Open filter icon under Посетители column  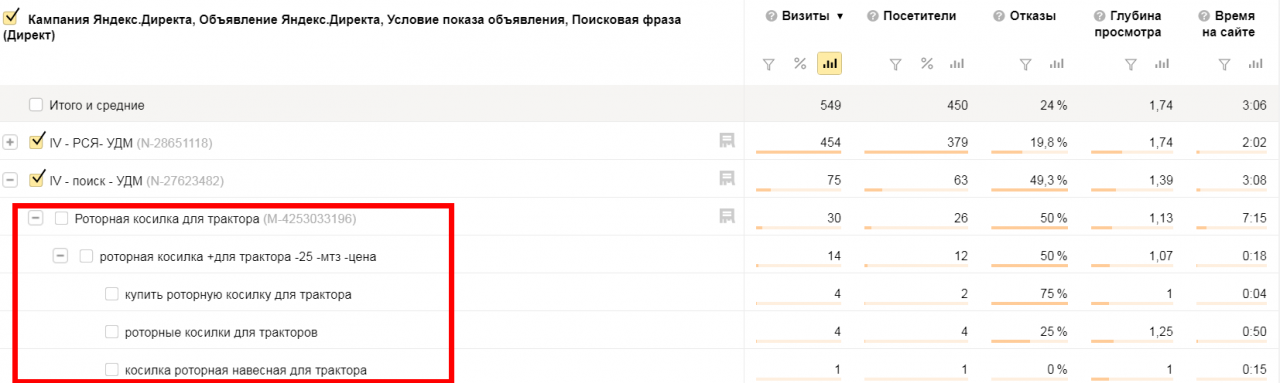pyautogui.click(x=896, y=64)
